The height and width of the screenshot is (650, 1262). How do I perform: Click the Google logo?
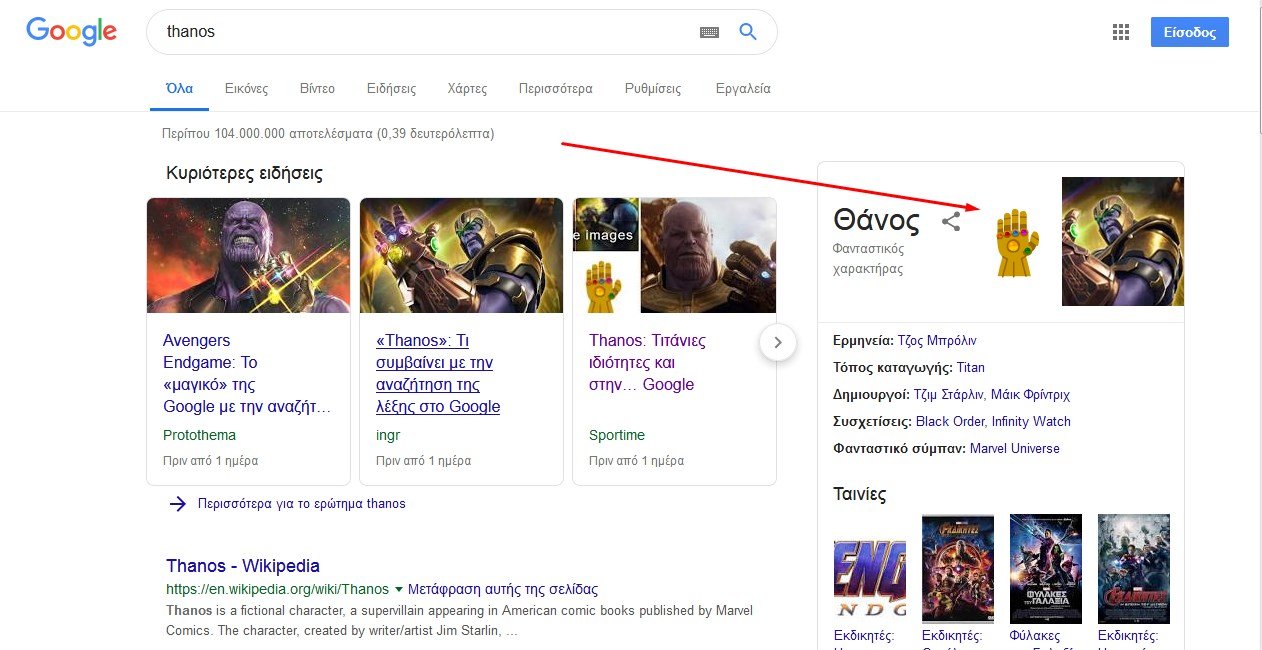pos(71,31)
